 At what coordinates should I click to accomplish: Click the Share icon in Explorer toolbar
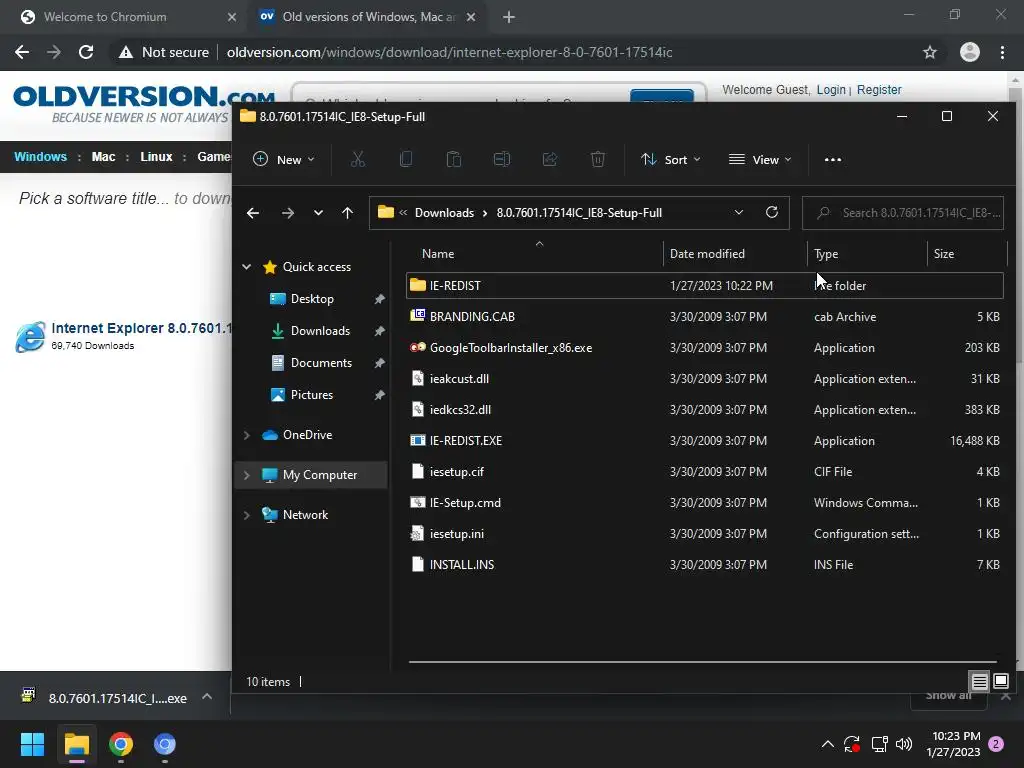[x=550, y=159]
